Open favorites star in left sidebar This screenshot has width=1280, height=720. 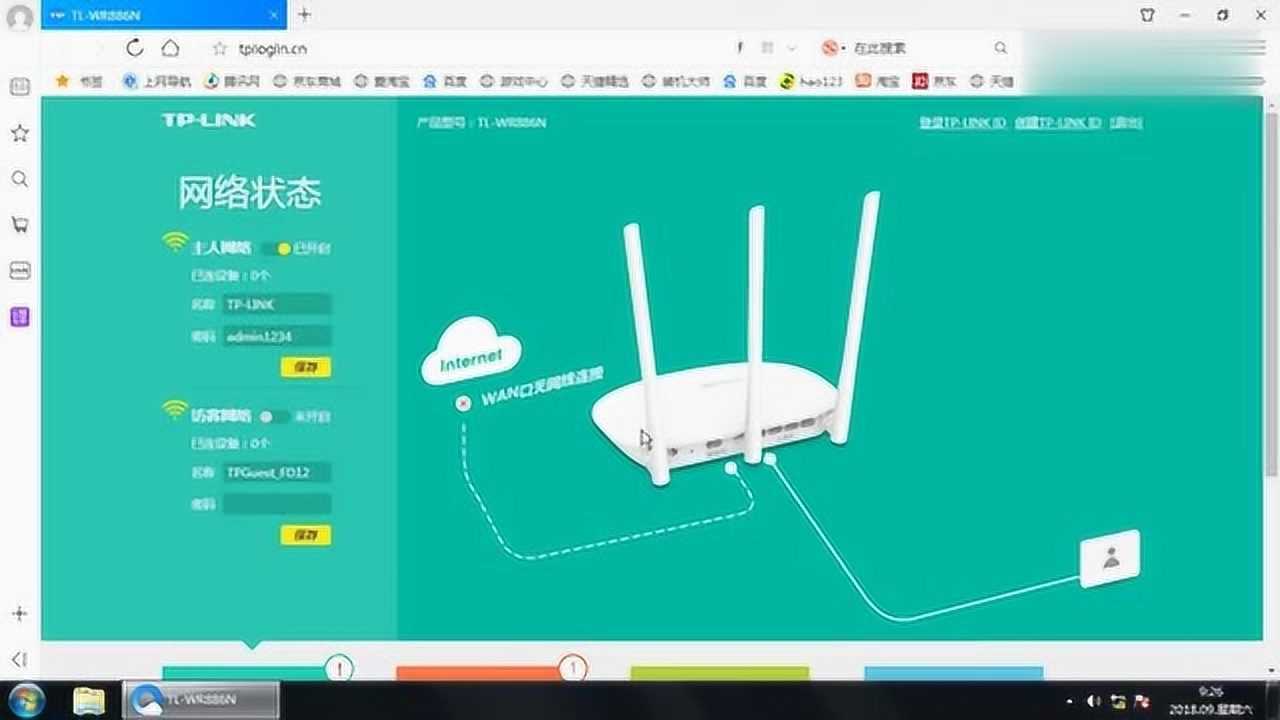[x=19, y=133]
